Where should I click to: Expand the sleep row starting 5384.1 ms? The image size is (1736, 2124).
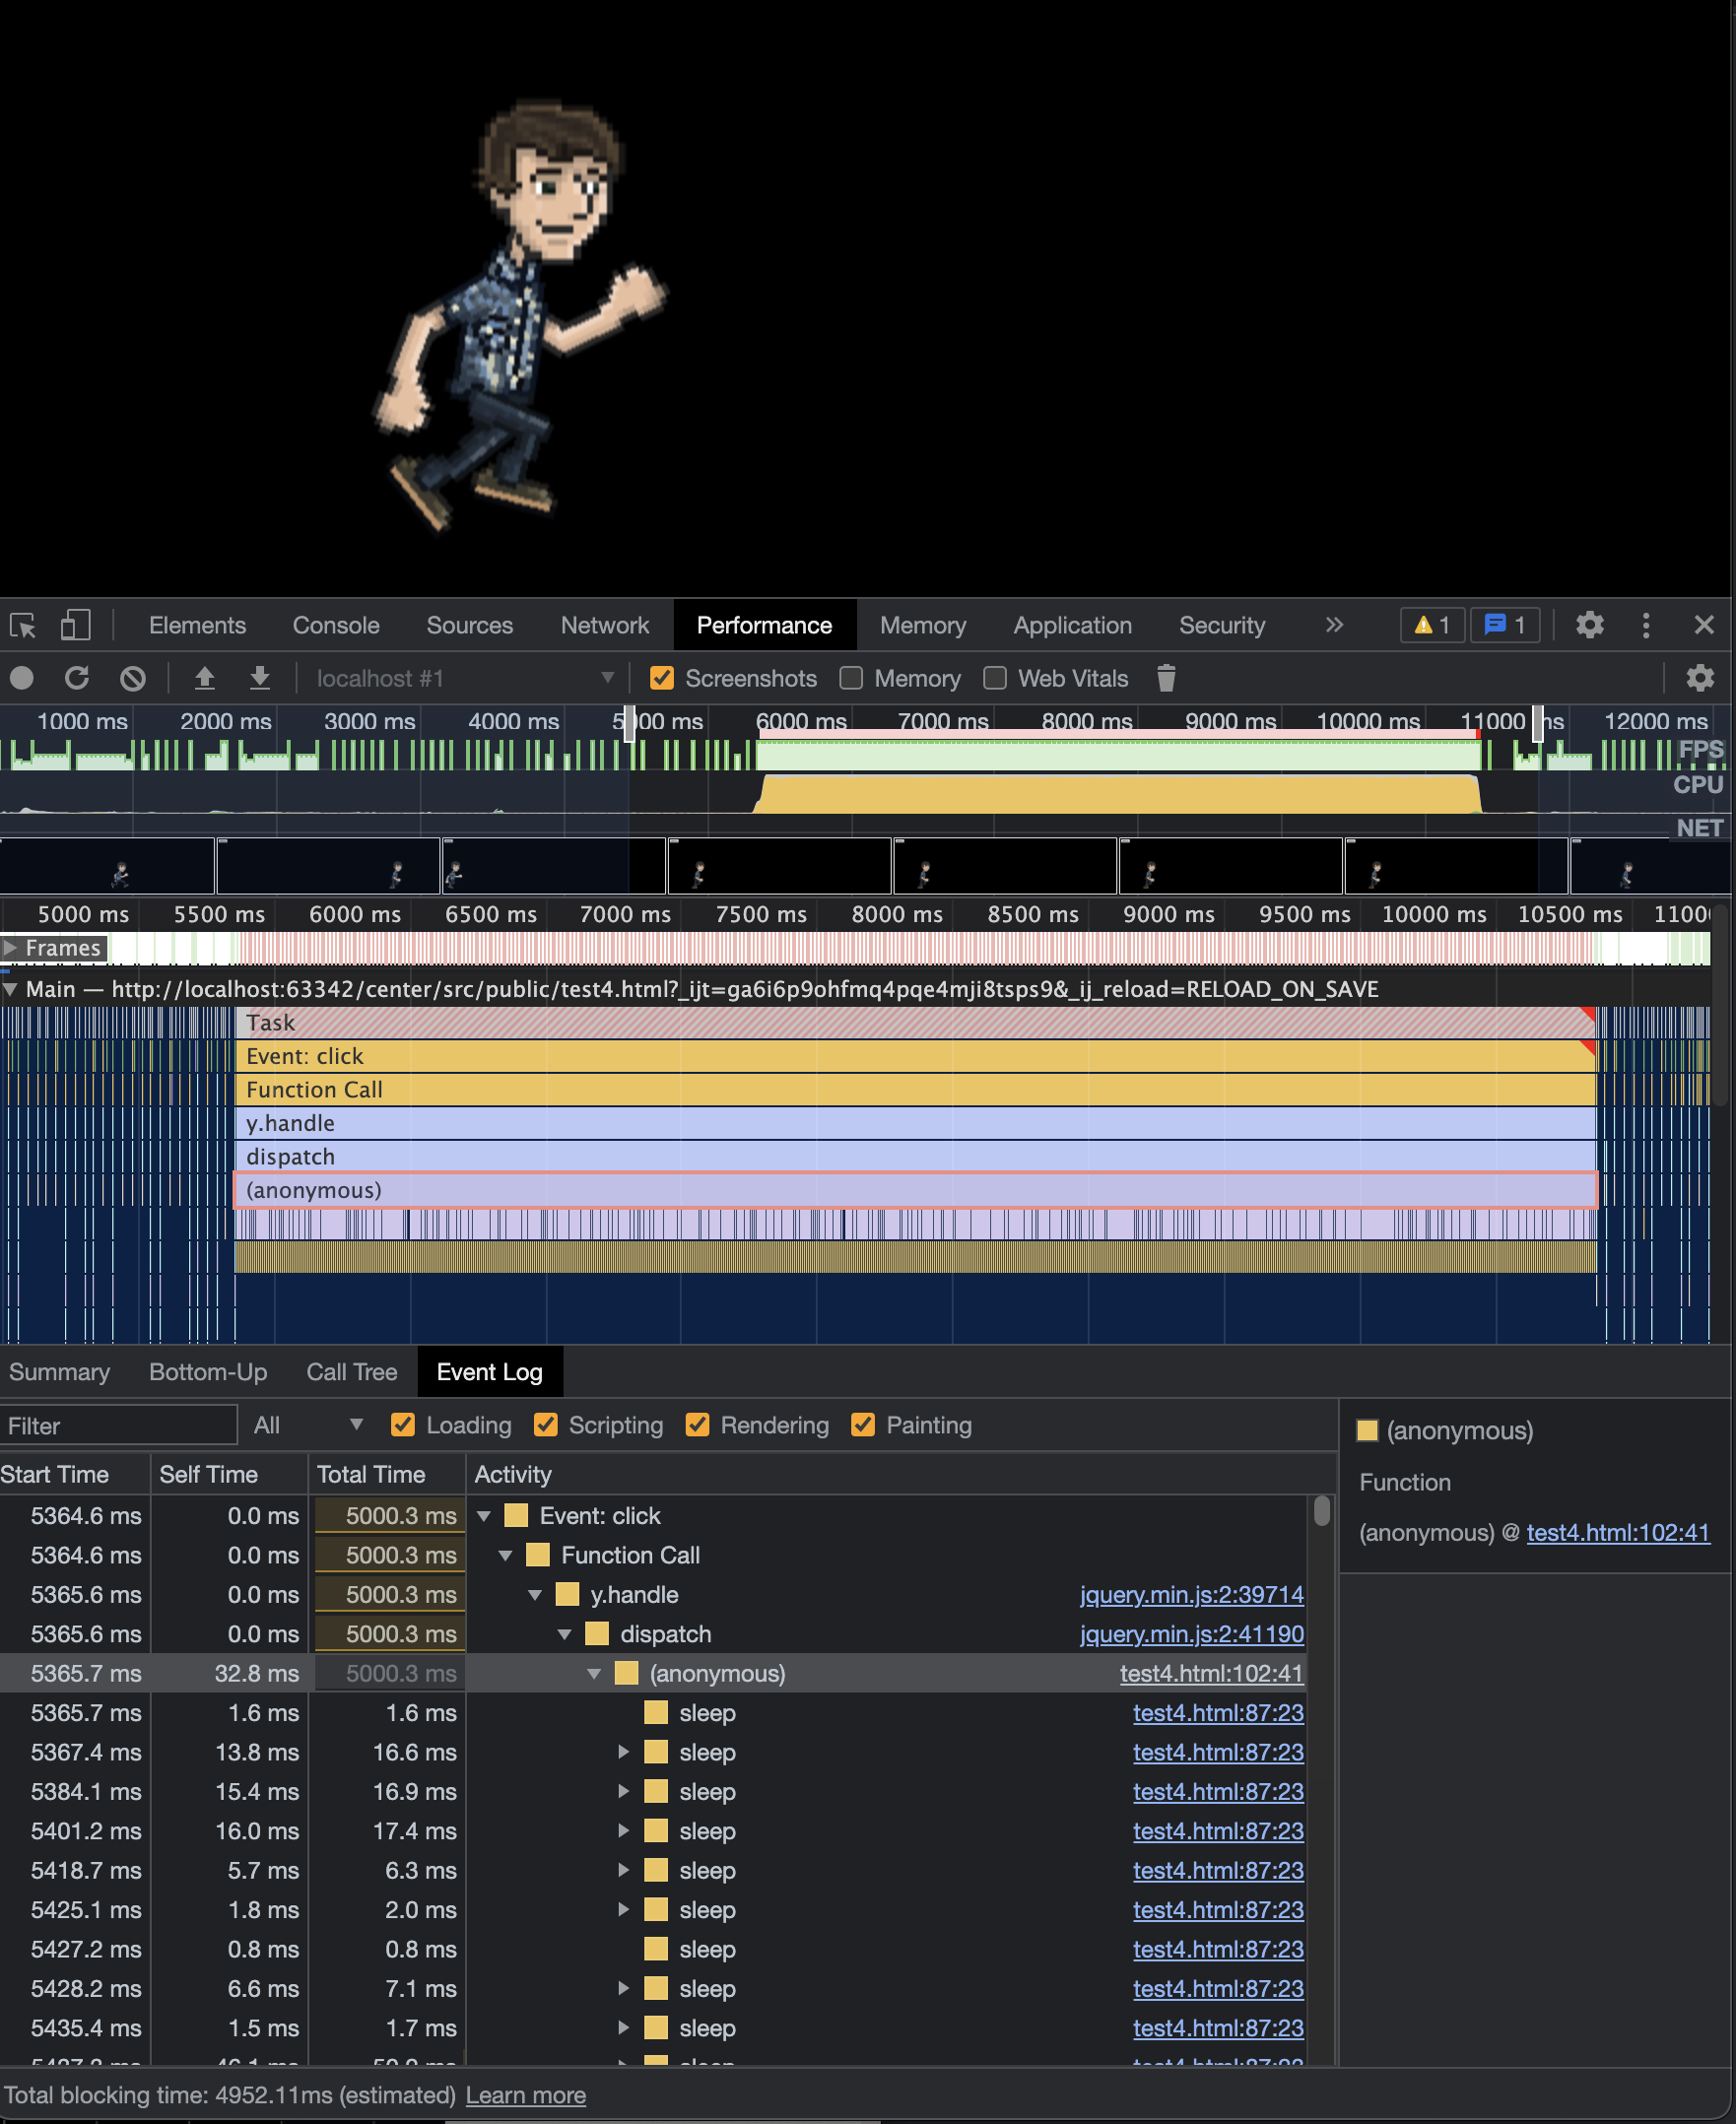pyautogui.click(x=623, y=1791)
